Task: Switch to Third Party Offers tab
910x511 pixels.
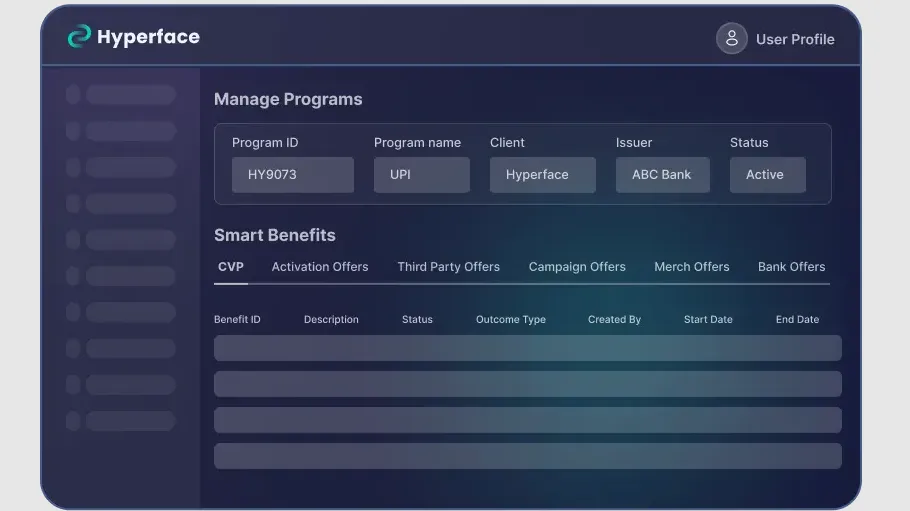Action: point(448,267)
